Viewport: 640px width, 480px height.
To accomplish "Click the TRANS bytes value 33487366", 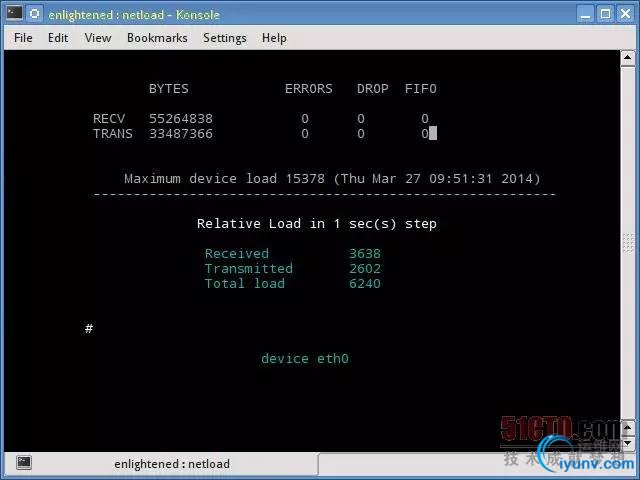I will pos(180,134).
